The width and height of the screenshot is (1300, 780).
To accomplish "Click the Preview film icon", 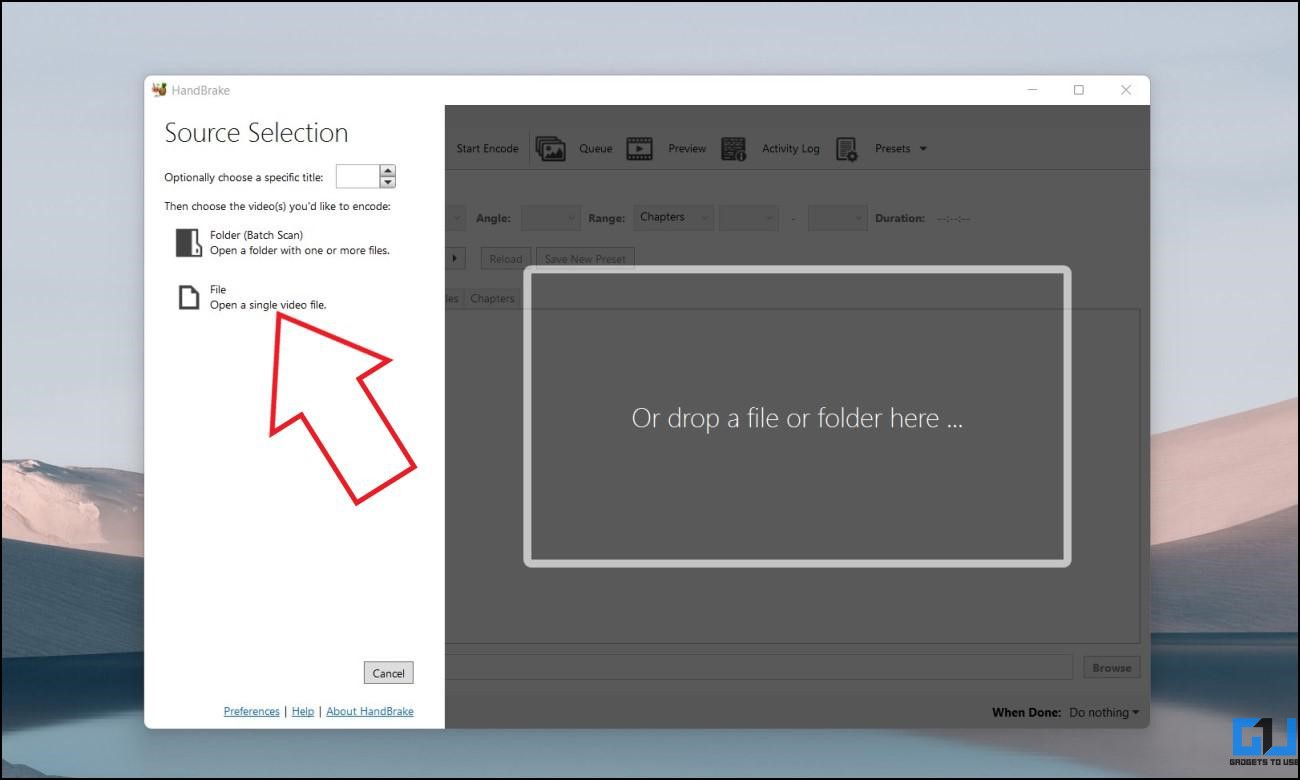I will (640, 149).
